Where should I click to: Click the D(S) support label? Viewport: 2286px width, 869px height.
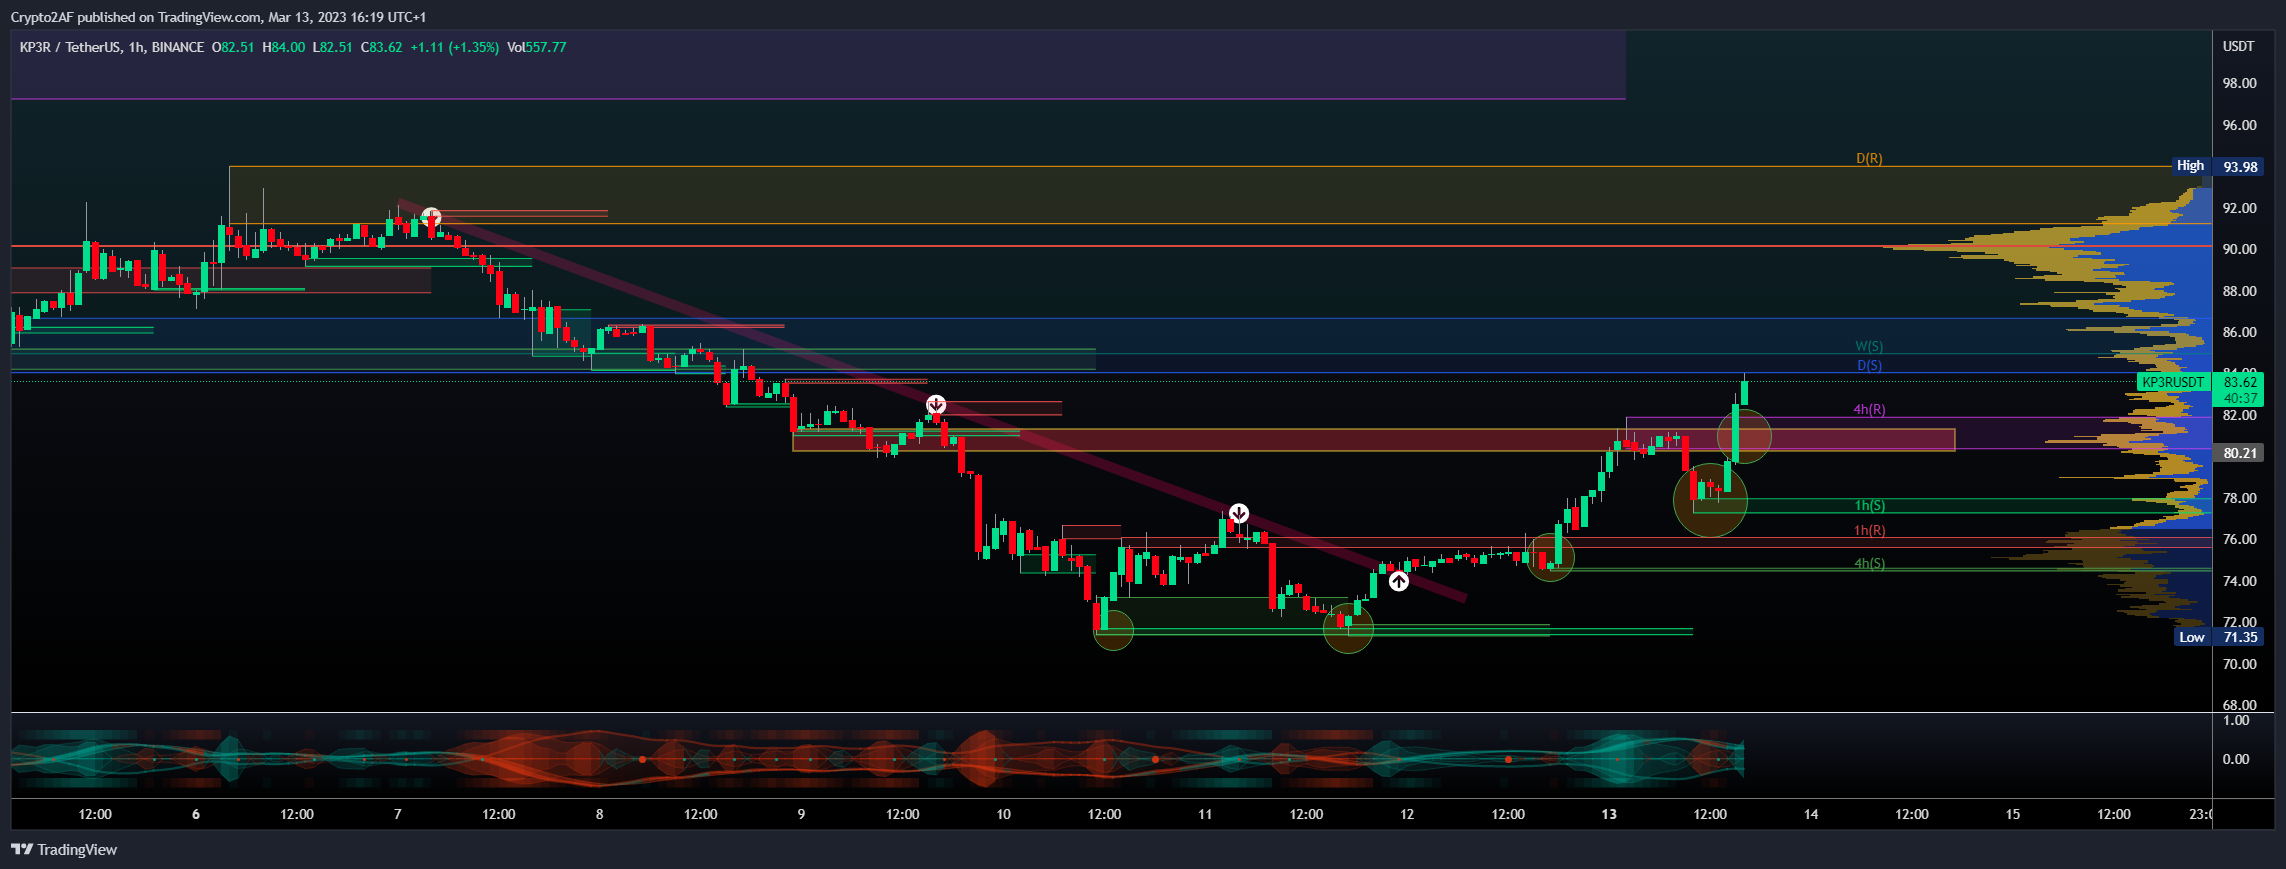pyautogui.click(x=1869, y=365)
